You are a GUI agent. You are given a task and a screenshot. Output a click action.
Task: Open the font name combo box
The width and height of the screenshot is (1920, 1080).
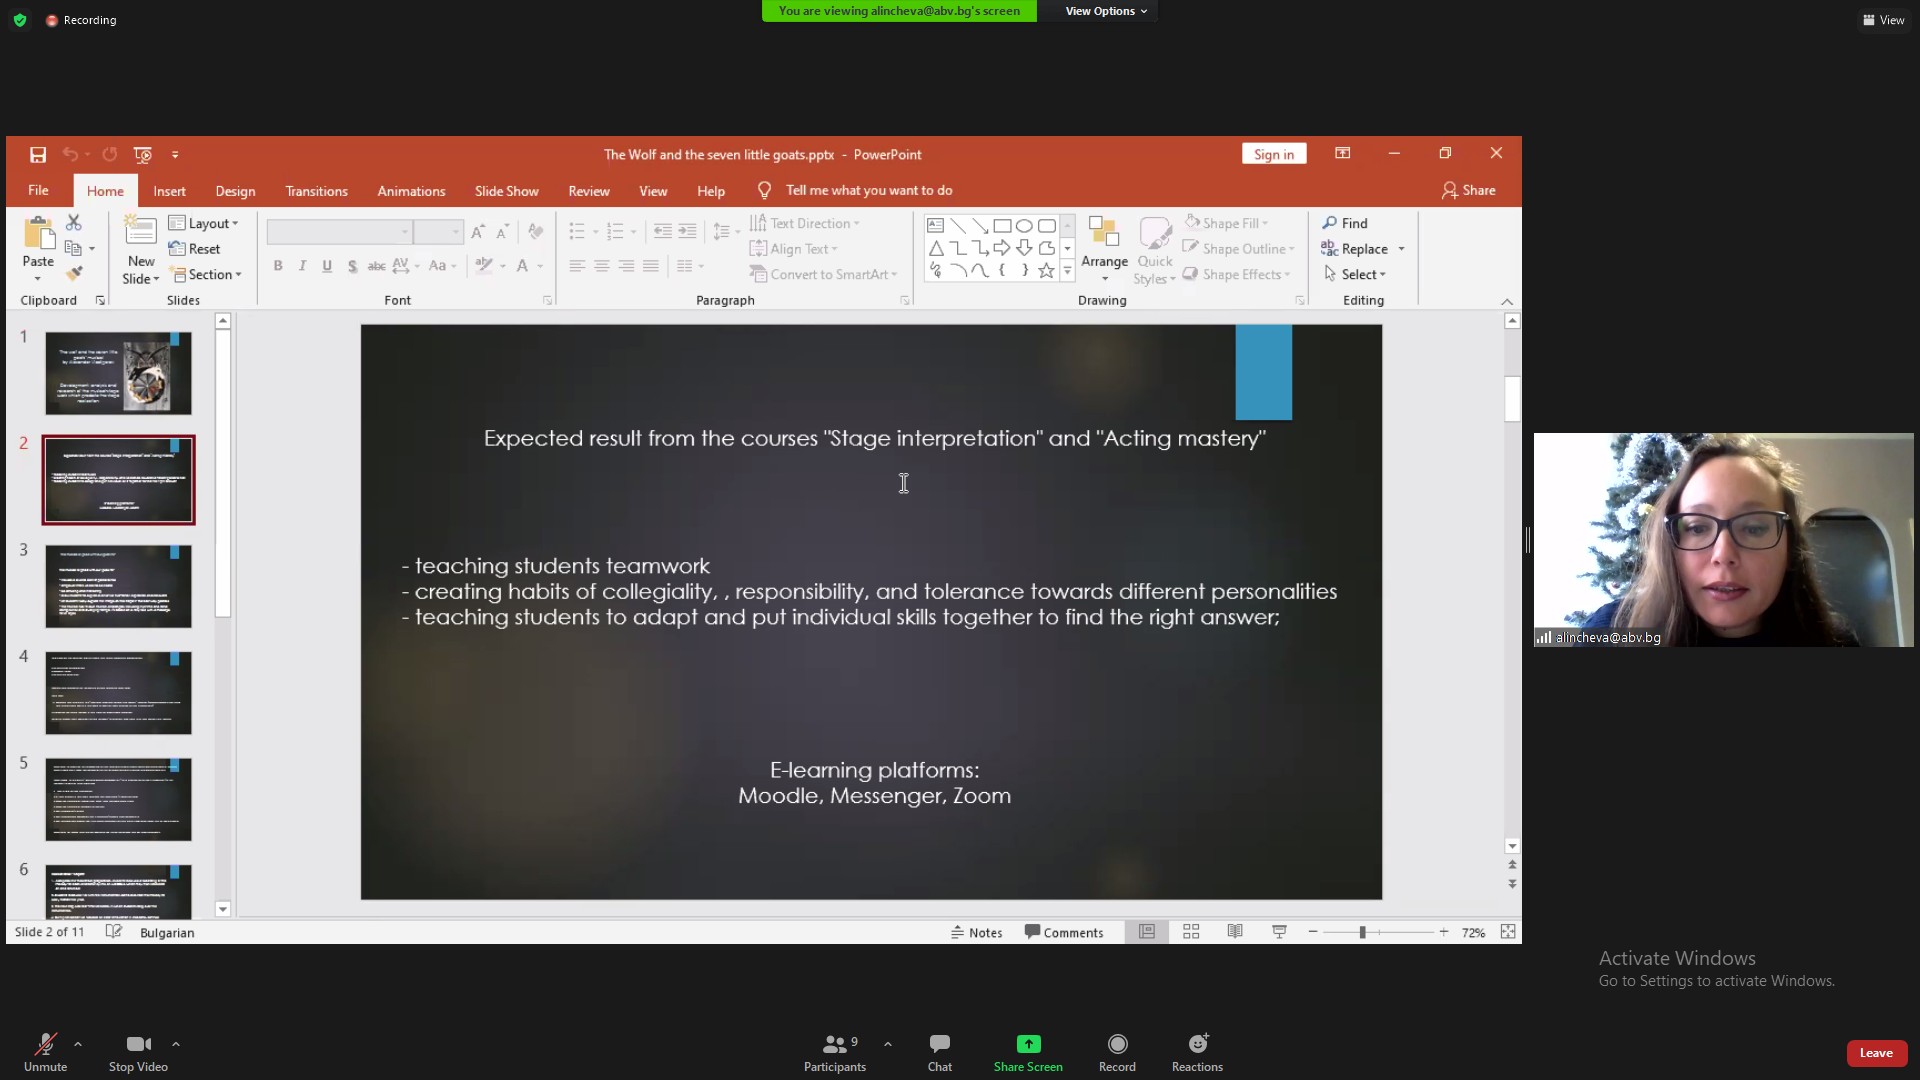(339, 232)
